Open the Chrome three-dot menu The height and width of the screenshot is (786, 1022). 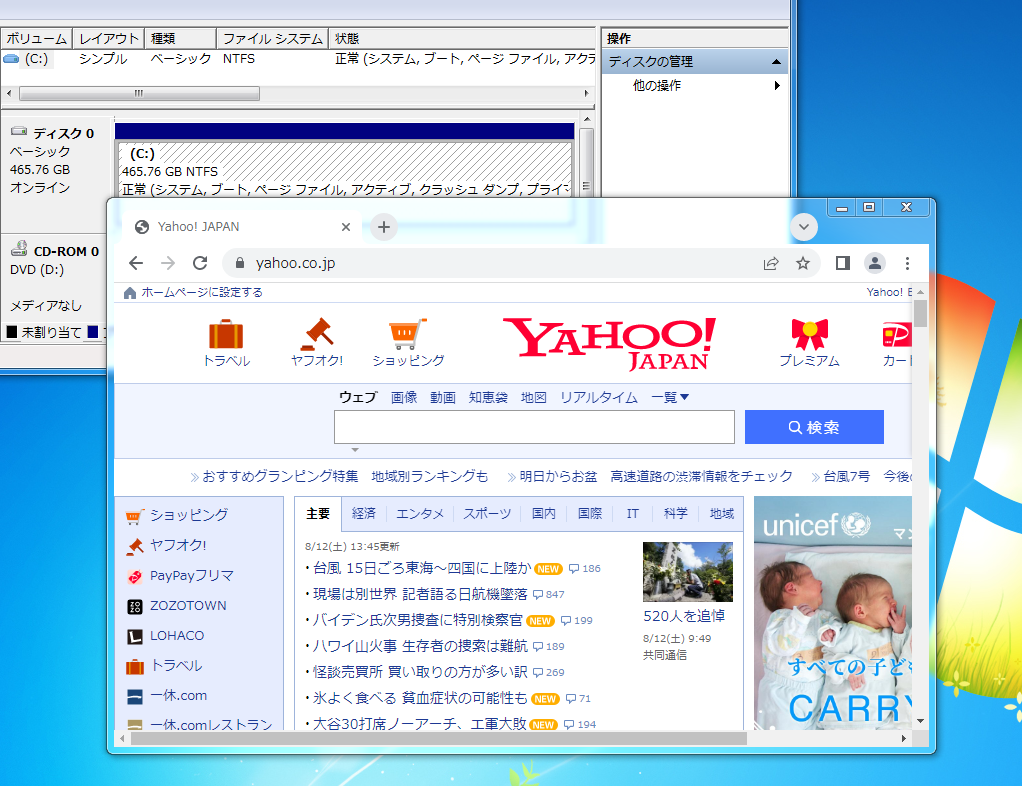[x=907, y=263]
